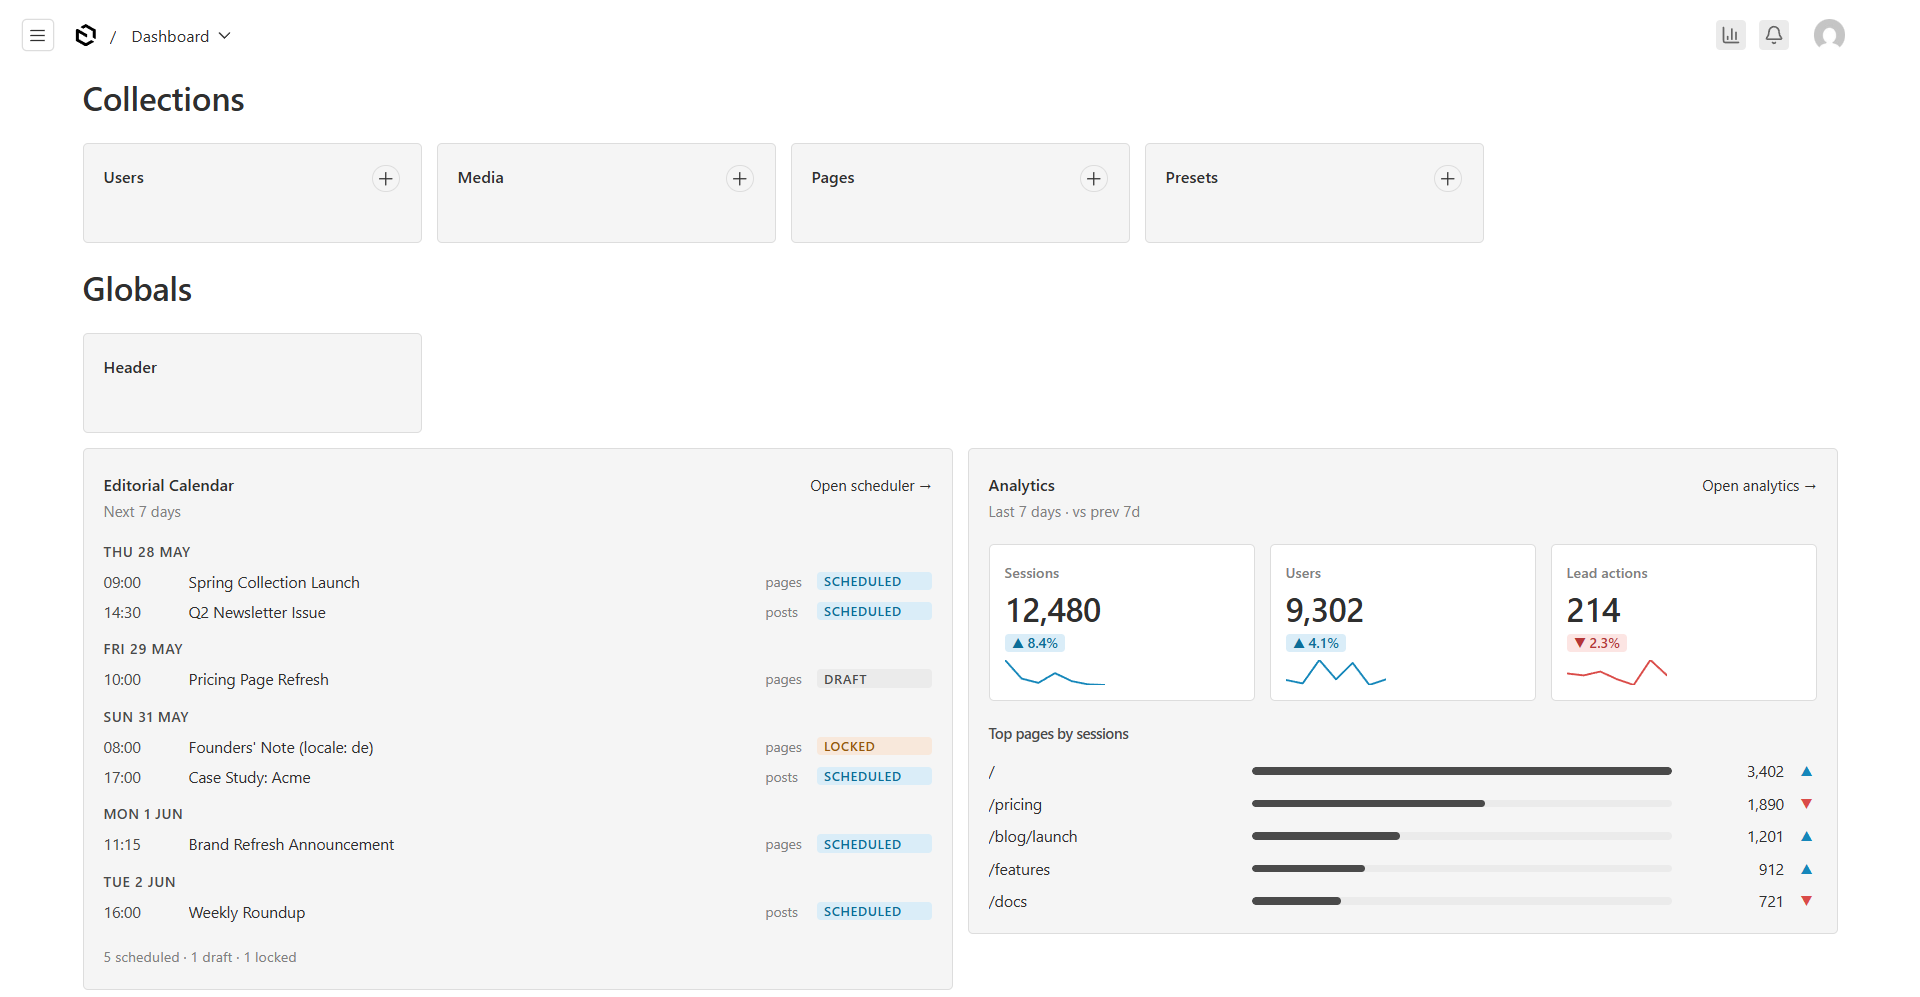Open the Pages collection card
Screen dimensions: 1920x997
960,193
